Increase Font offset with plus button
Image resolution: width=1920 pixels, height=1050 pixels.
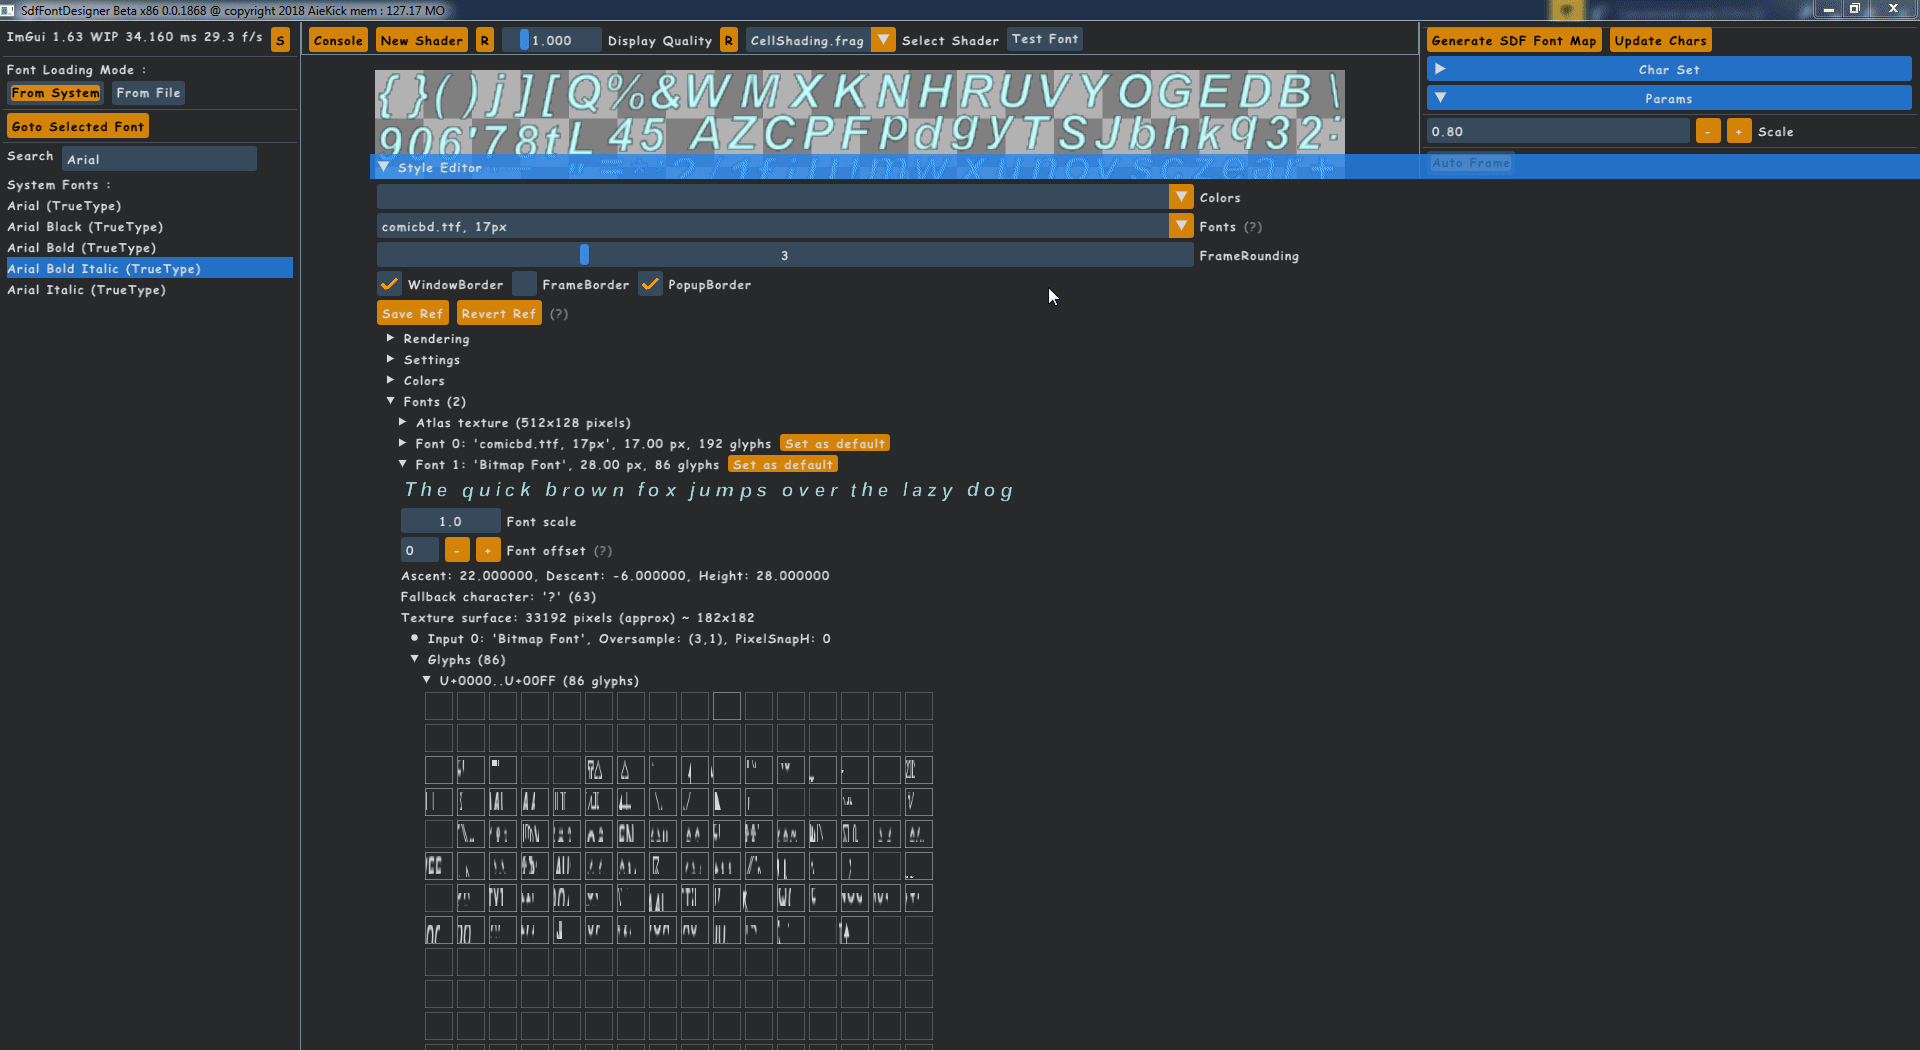[x=488, y=550]
